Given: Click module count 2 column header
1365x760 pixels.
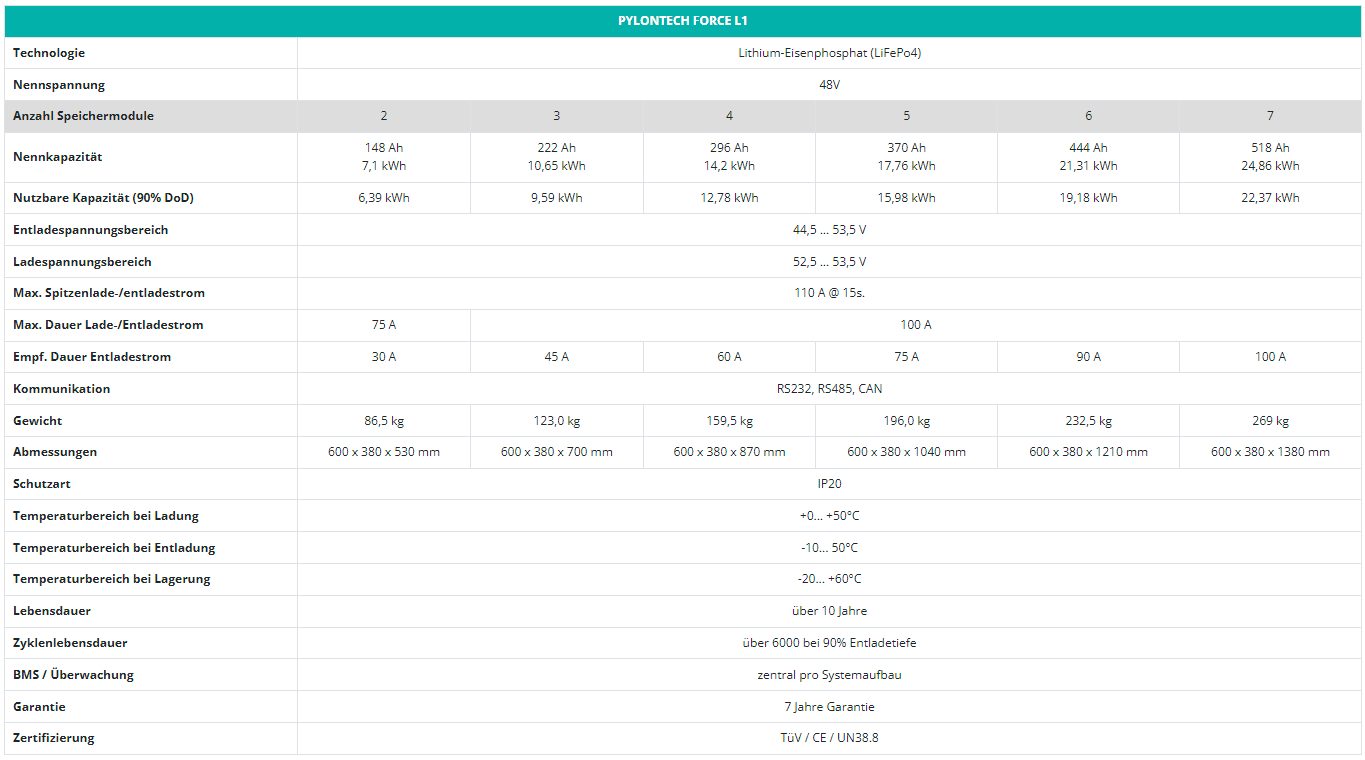Looking at the screenshot, I should 384,116.
